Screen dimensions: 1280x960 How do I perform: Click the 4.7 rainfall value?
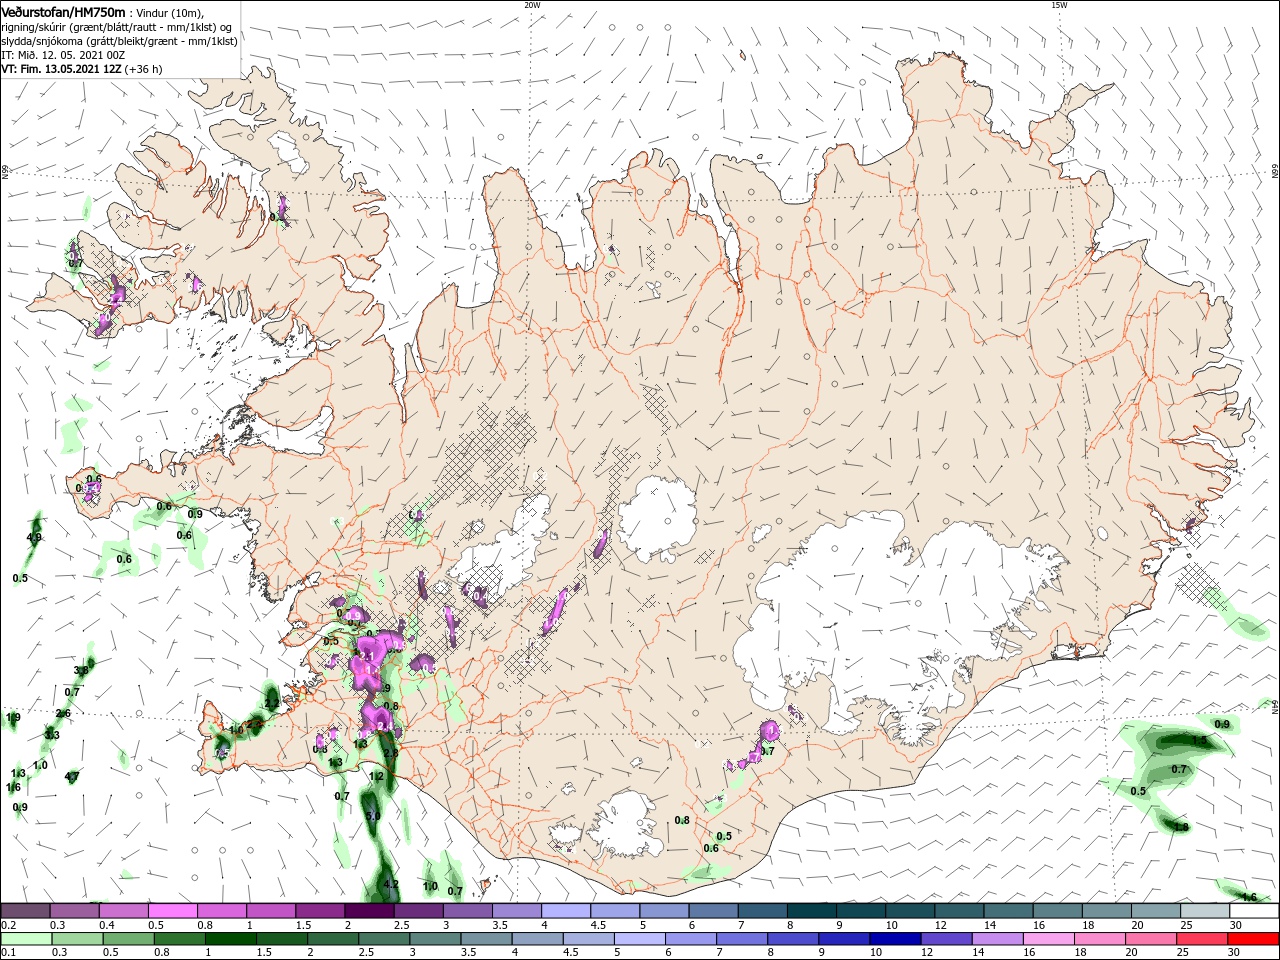coord(72,776)
